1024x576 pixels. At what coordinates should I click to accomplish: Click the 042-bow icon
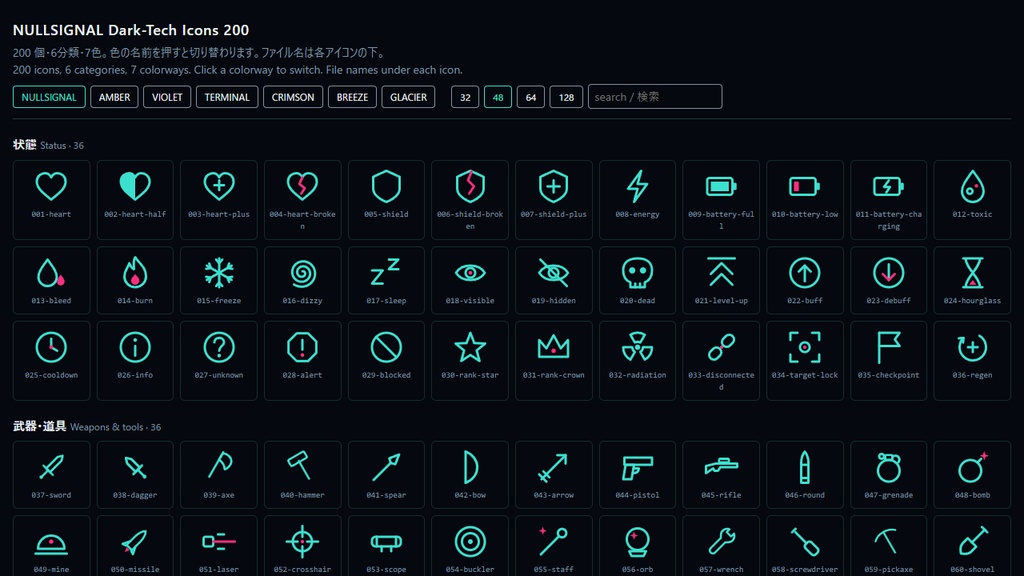[x=470, y=468]
